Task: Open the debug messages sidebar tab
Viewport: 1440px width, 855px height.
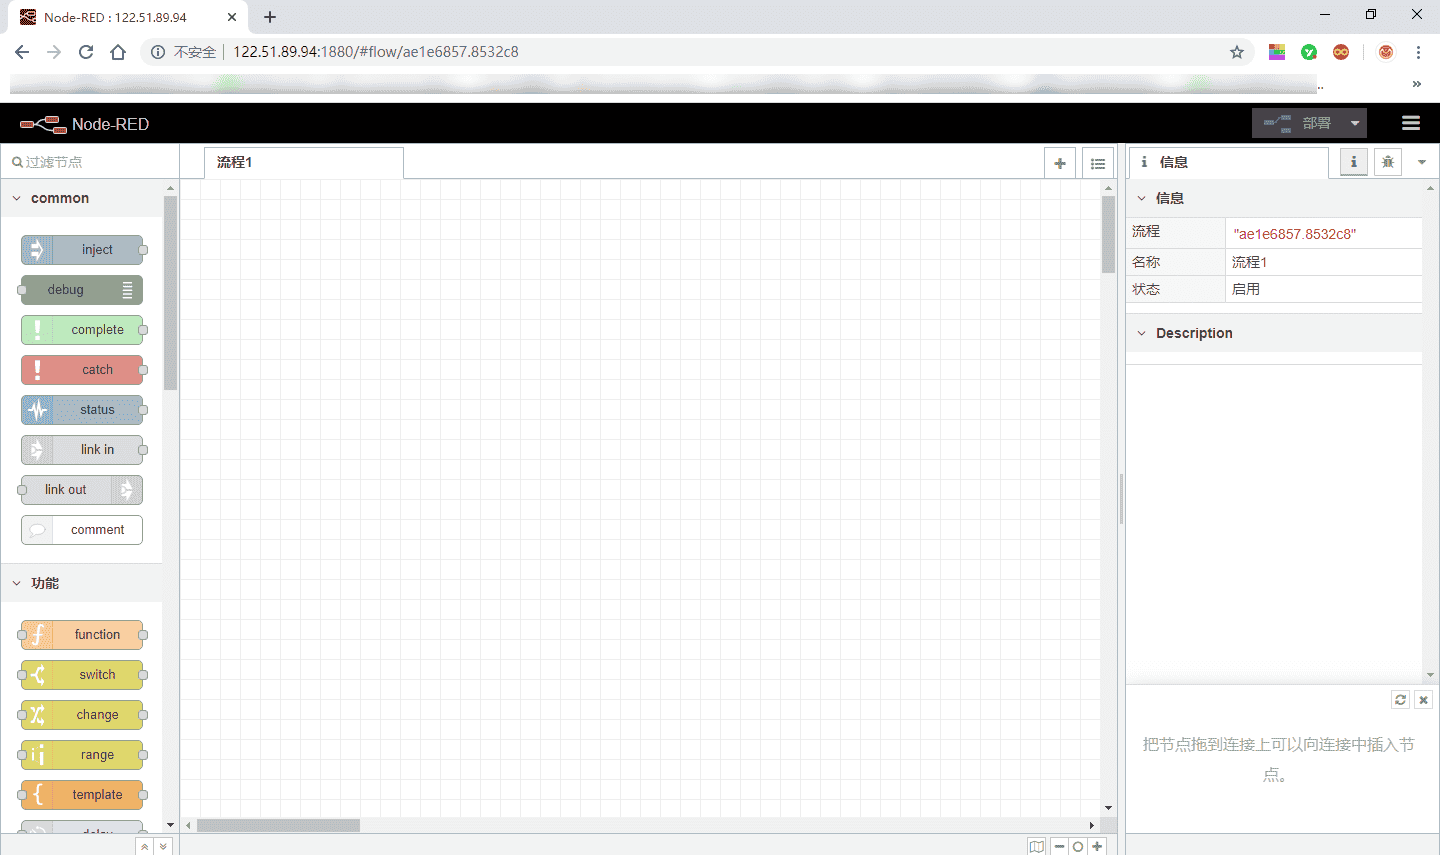Action: click(x=1387, y=162)
